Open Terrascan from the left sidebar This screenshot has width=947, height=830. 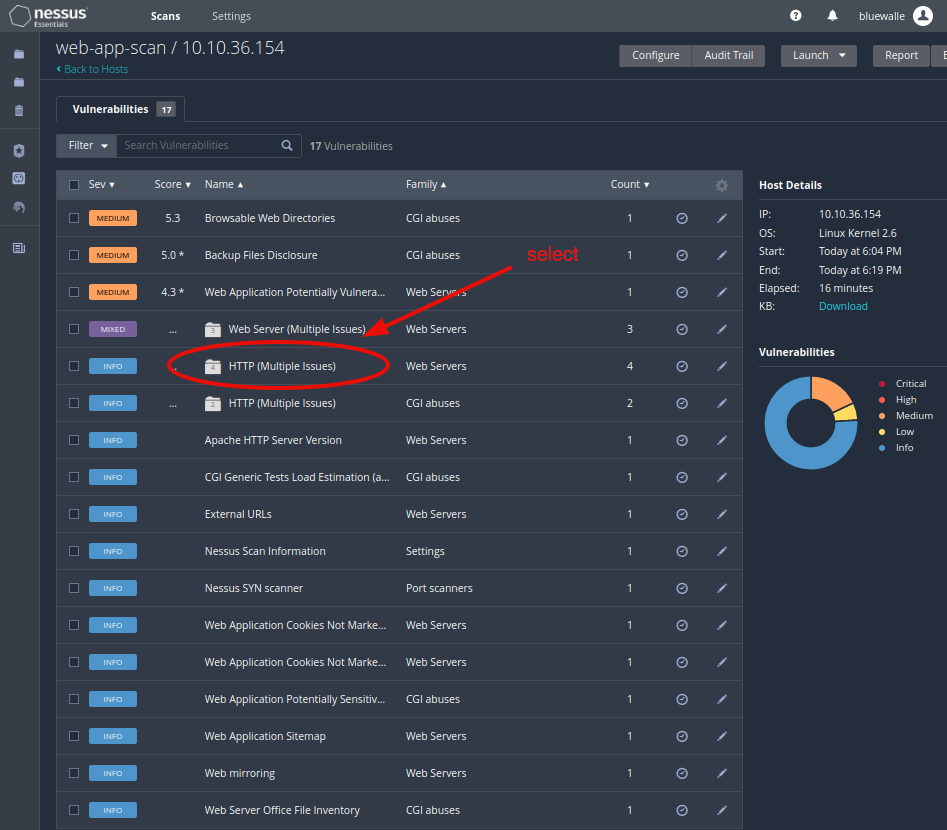(x=19, y=207)
